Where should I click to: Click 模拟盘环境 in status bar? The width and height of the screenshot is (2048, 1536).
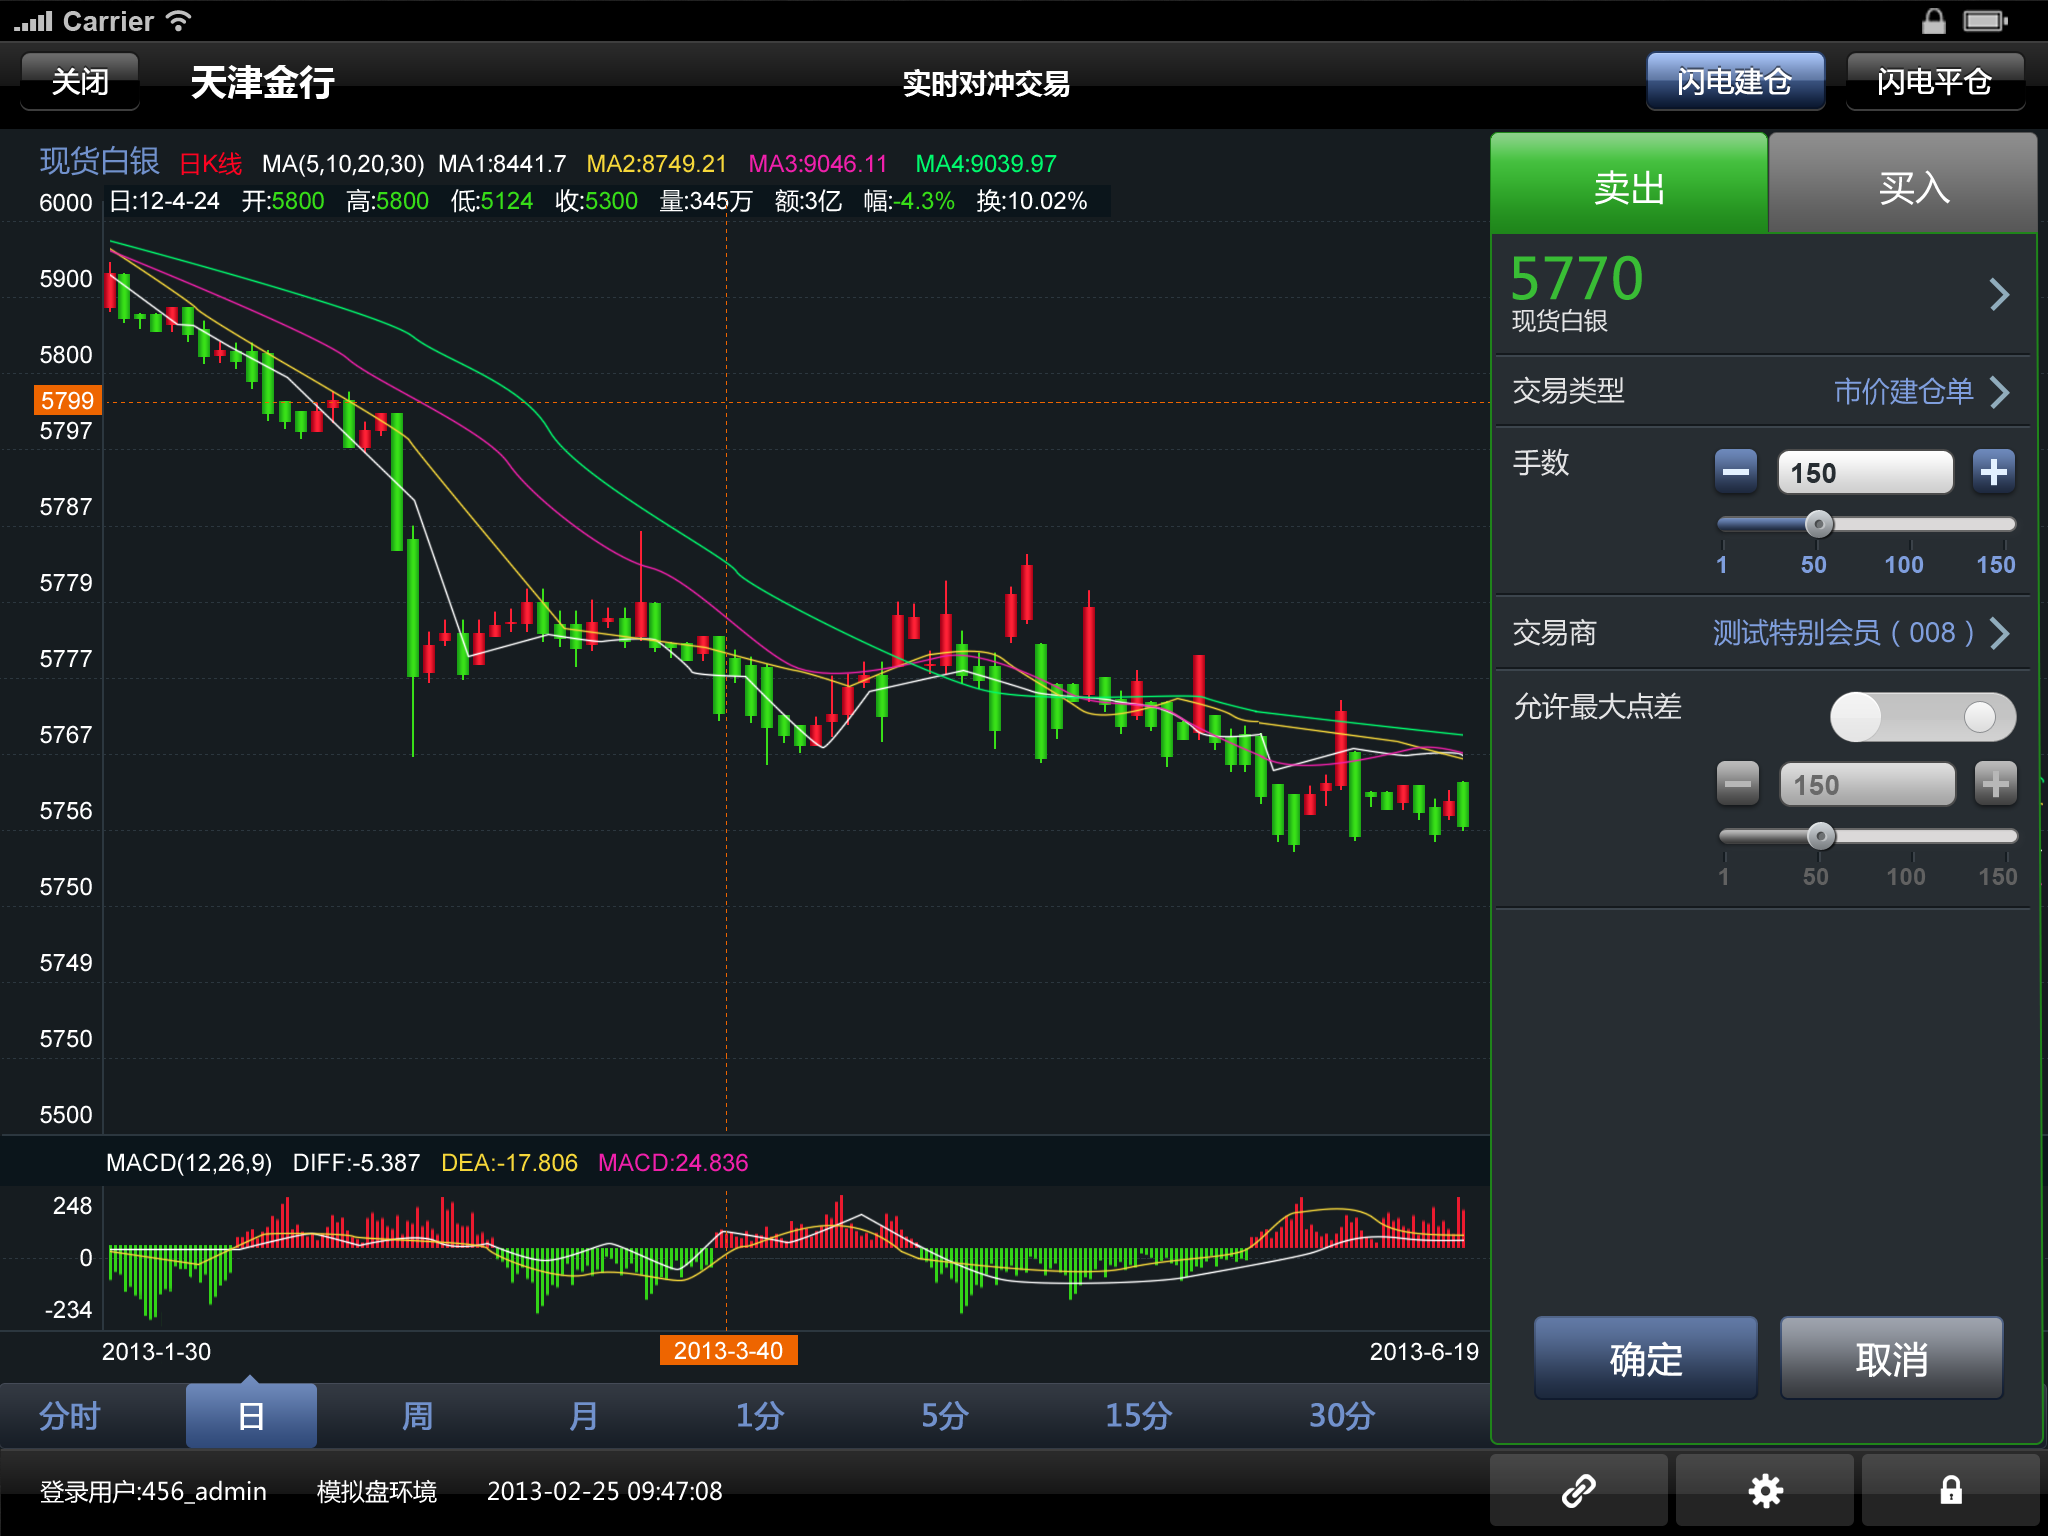(377, 1491)
